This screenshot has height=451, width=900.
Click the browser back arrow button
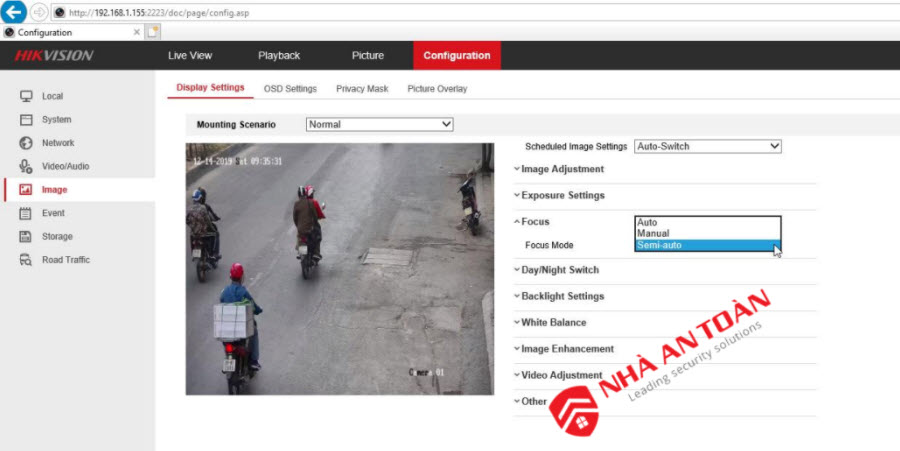15,12
